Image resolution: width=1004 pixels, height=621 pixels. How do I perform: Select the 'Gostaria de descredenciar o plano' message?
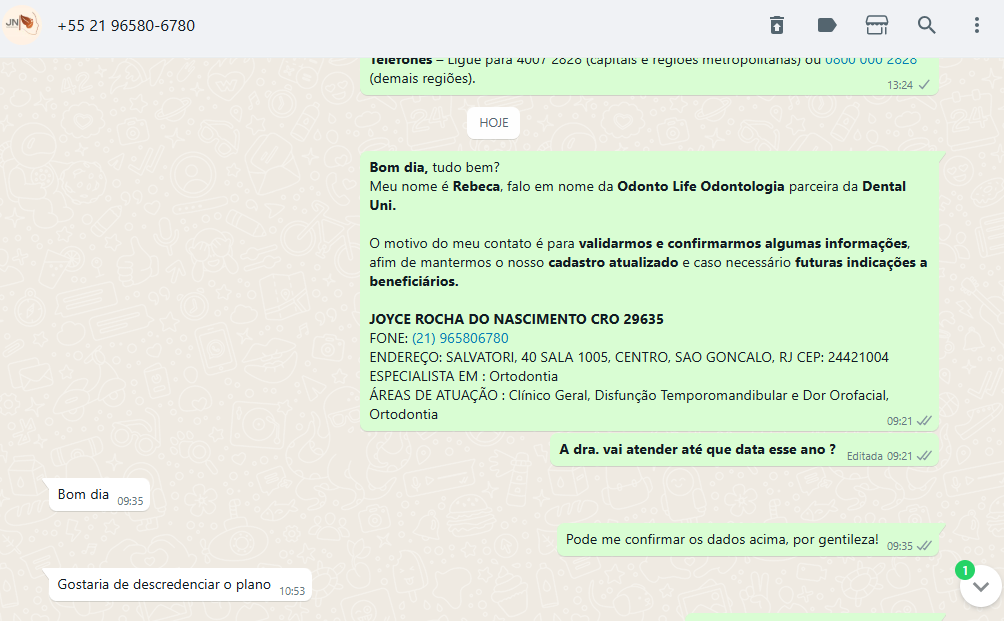click(164, 585)
